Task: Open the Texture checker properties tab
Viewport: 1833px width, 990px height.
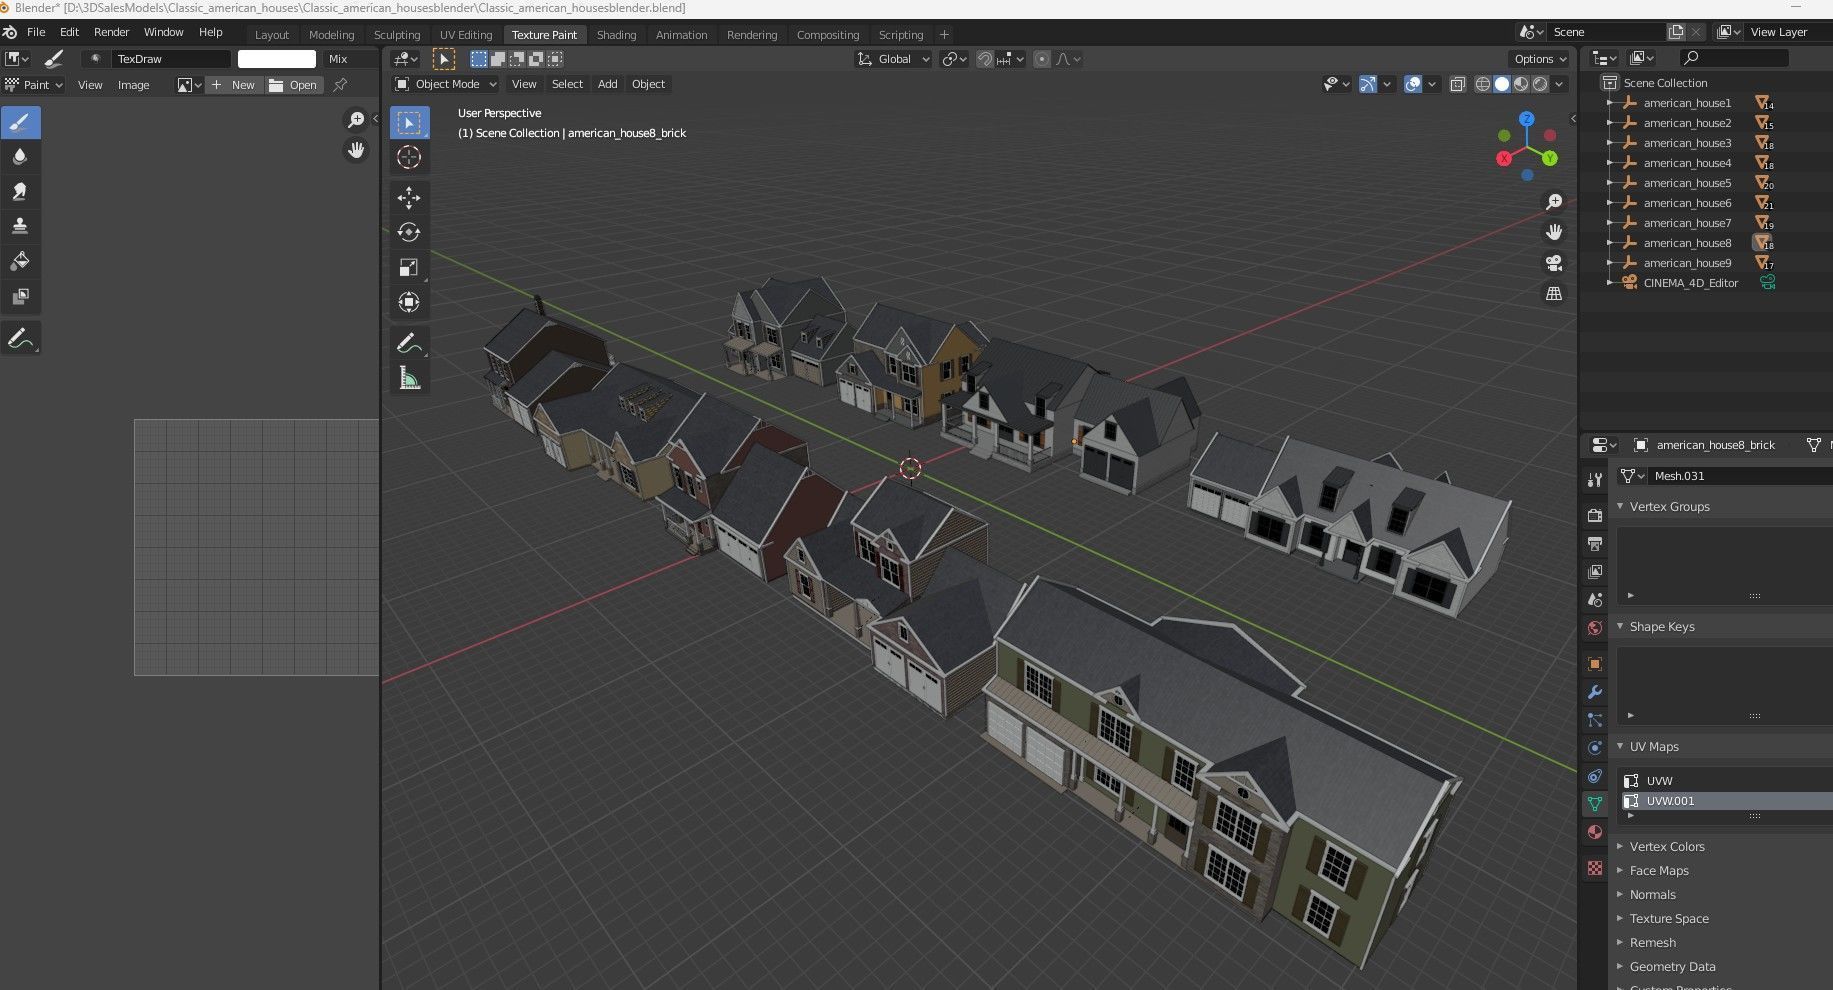Action: [x=1595, y=869]
